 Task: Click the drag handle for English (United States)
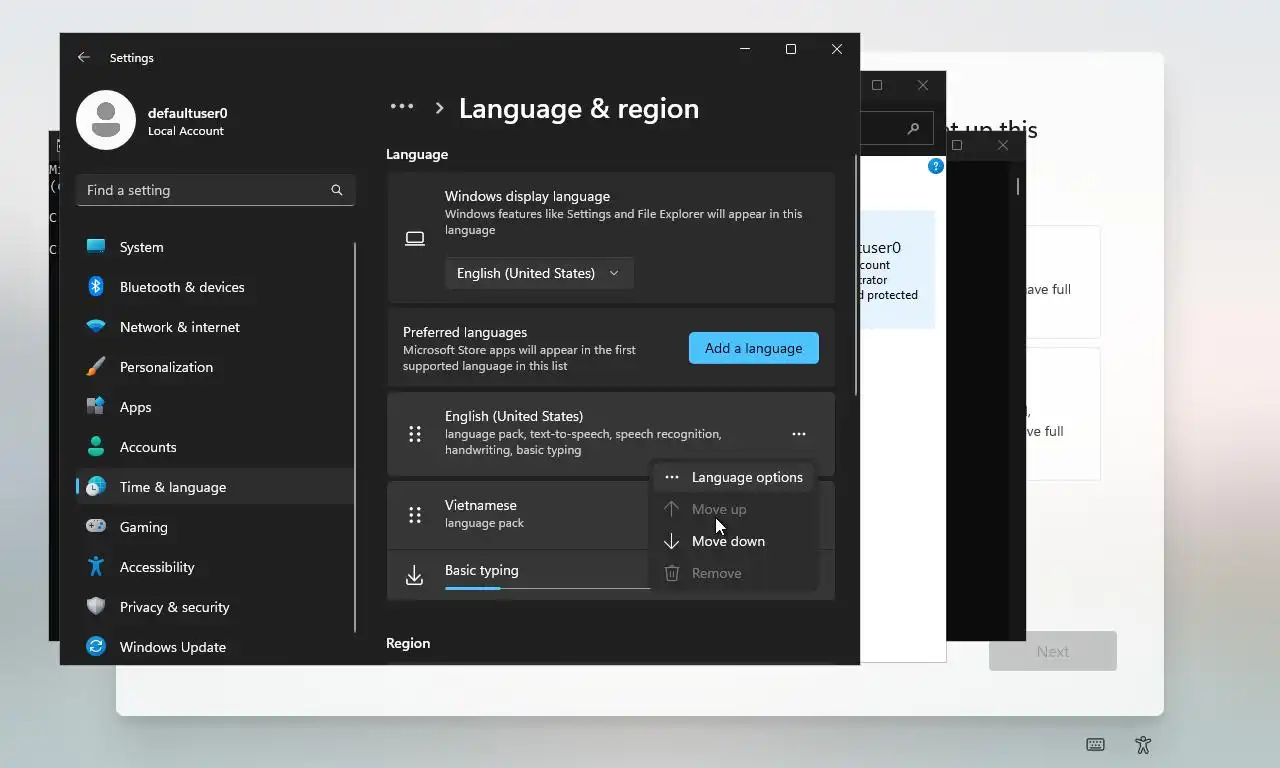tap(415, 434)
